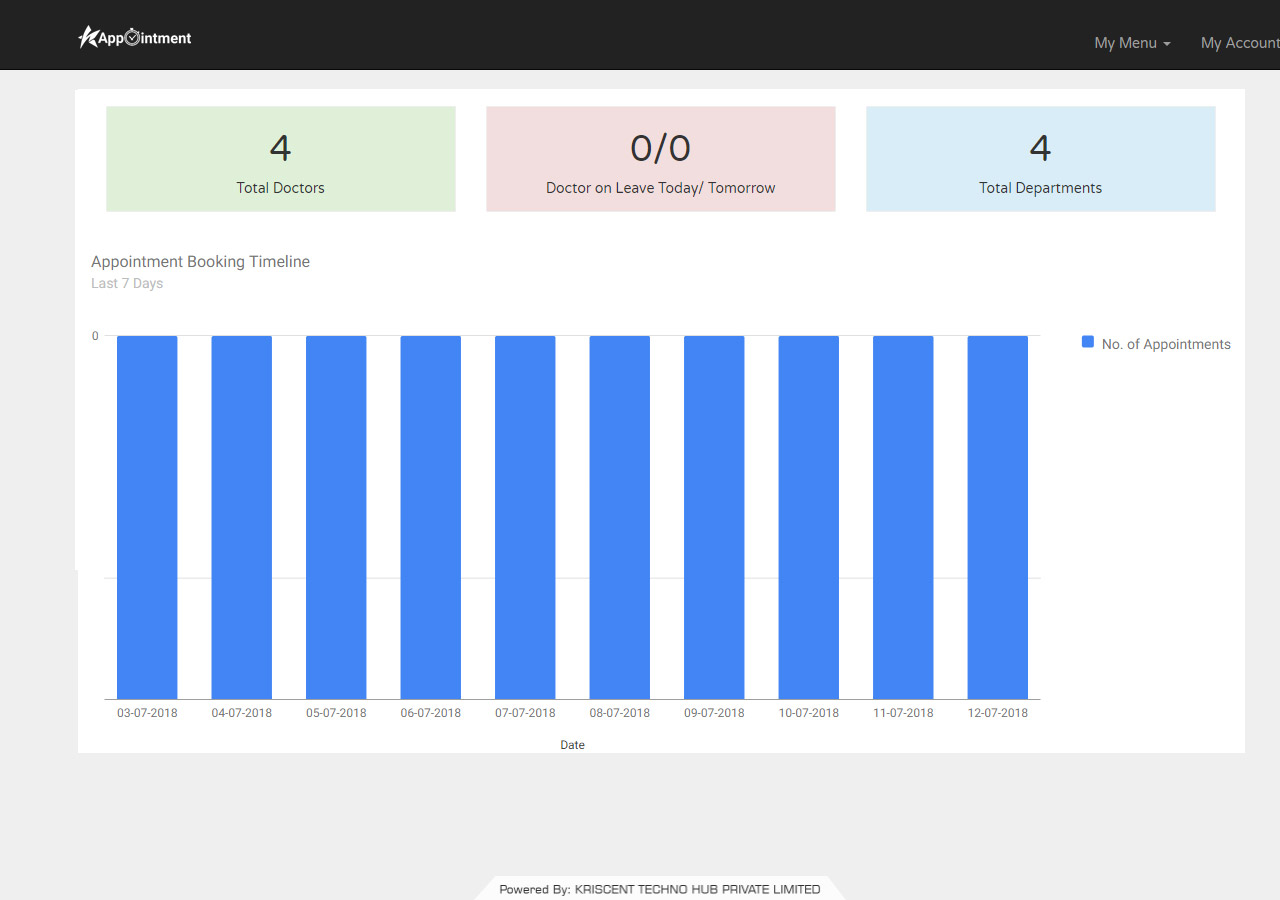Image resolution: width=1280 pixels, height=900 pixels.
Task: Click the Date axis title
Action: pyautogui.click(x=573, y=745)
